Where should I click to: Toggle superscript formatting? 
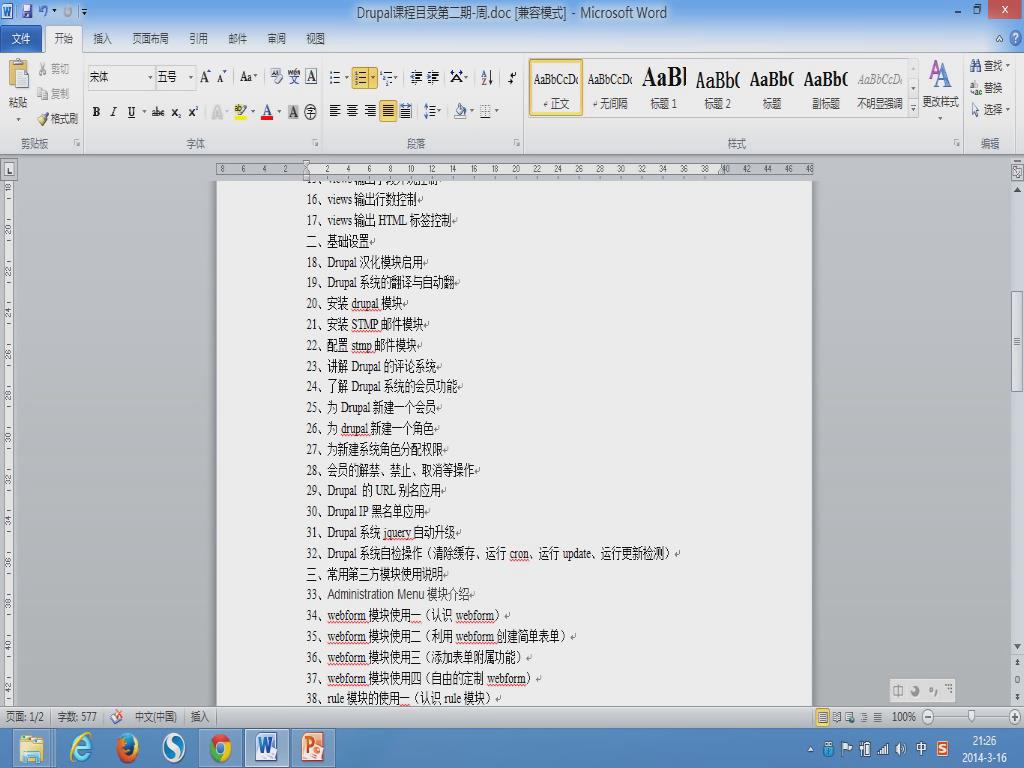coord(193,112)
